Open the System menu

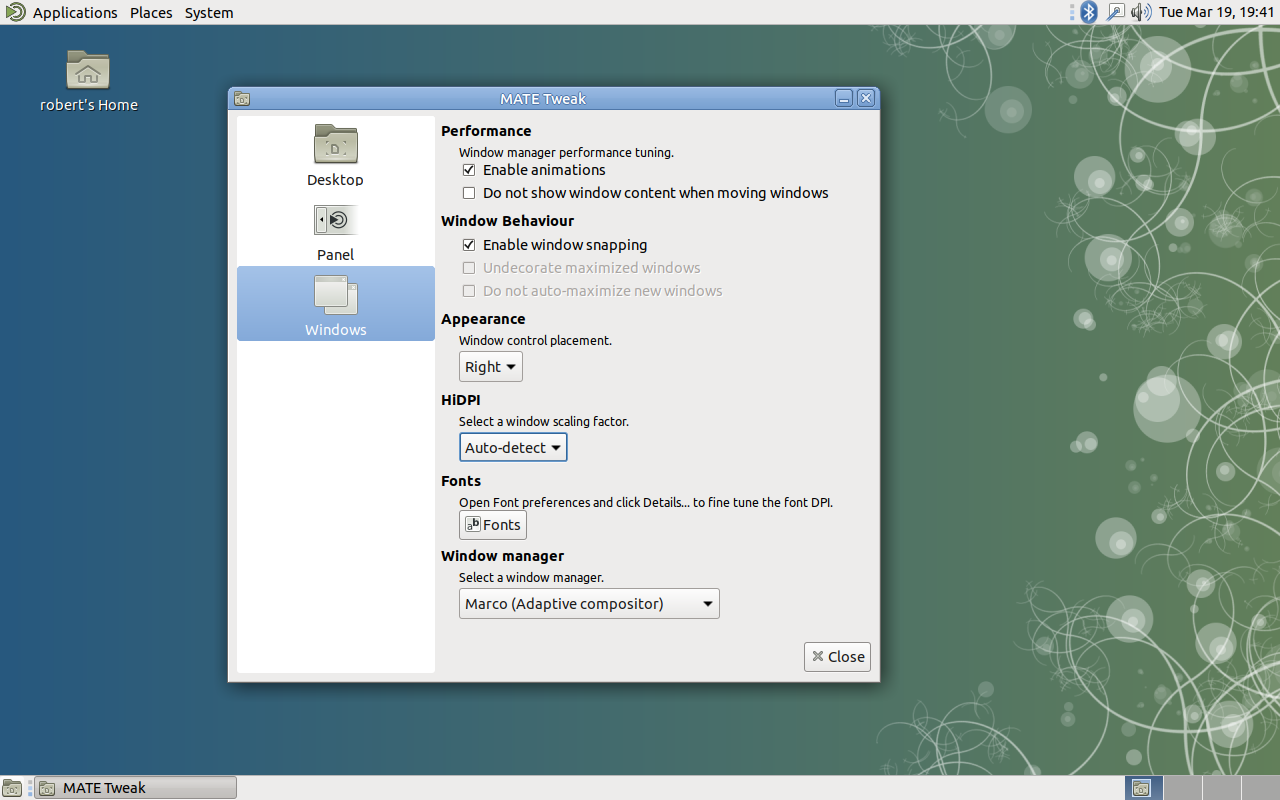(209, 13)
